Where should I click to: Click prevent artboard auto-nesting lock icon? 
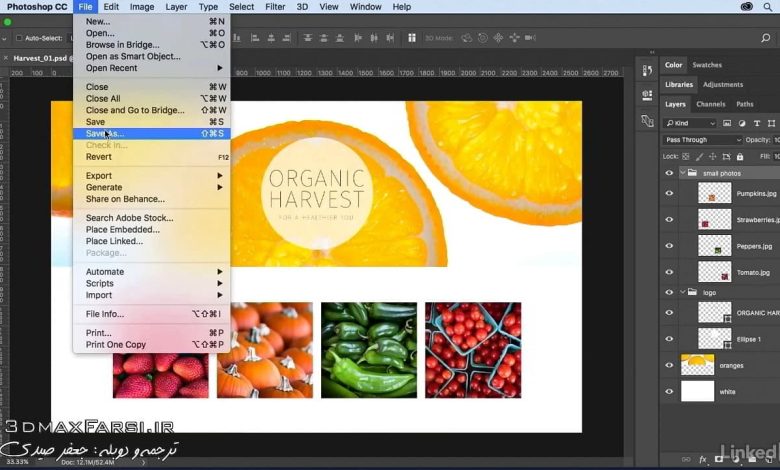point(726,157)
